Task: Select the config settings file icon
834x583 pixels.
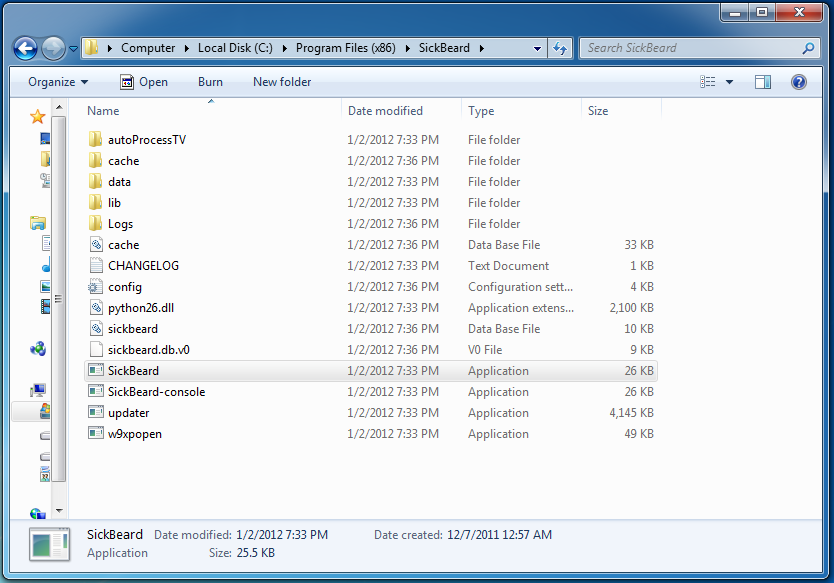Action: coord(96,286)
